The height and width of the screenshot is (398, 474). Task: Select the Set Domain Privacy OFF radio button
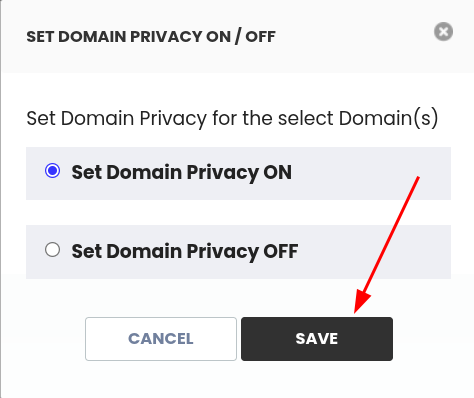(52, 250)
